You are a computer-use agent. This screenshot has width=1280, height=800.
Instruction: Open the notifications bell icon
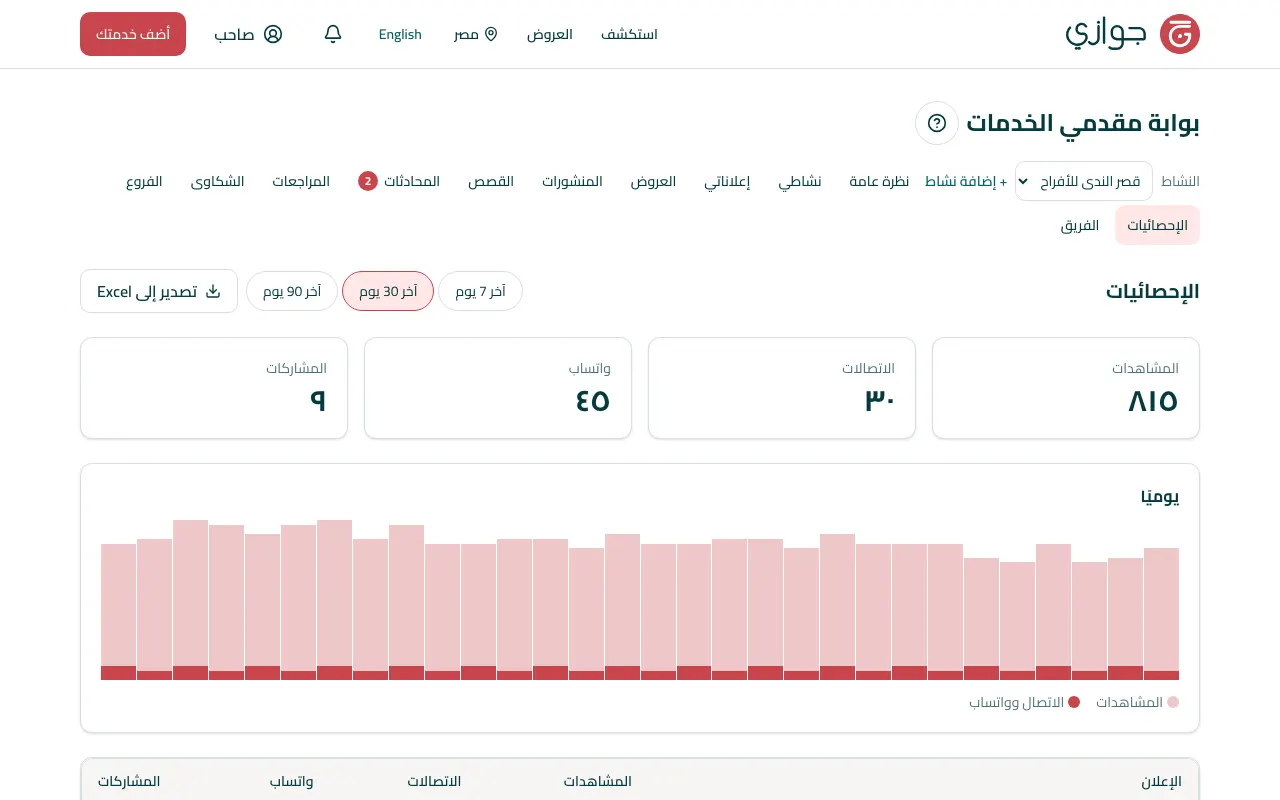[333, 34]
